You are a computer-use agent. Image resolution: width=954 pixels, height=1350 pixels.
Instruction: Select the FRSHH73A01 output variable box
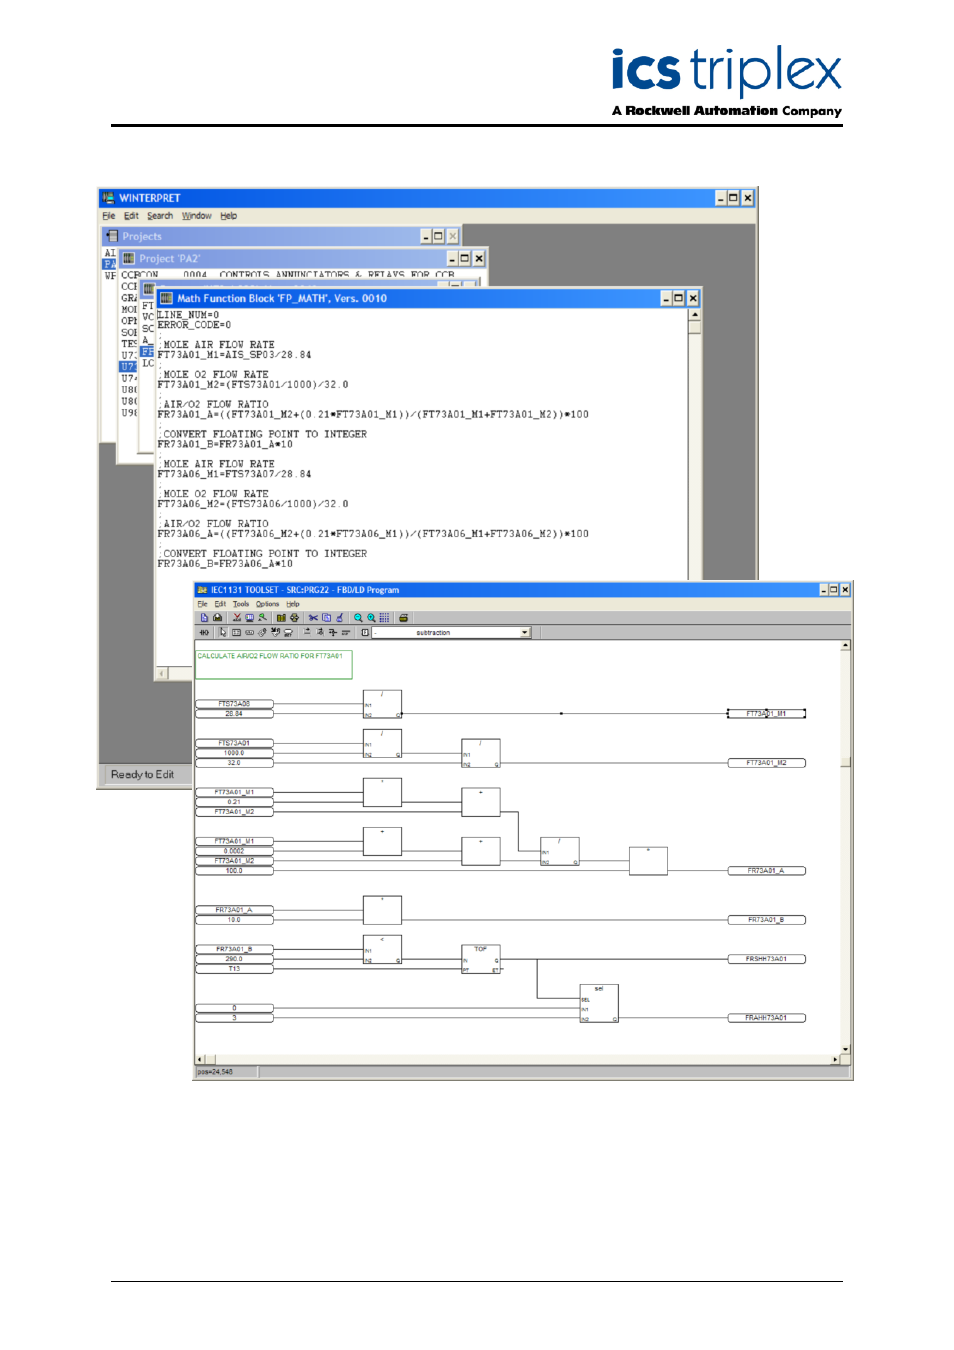[x=766, y=959]
